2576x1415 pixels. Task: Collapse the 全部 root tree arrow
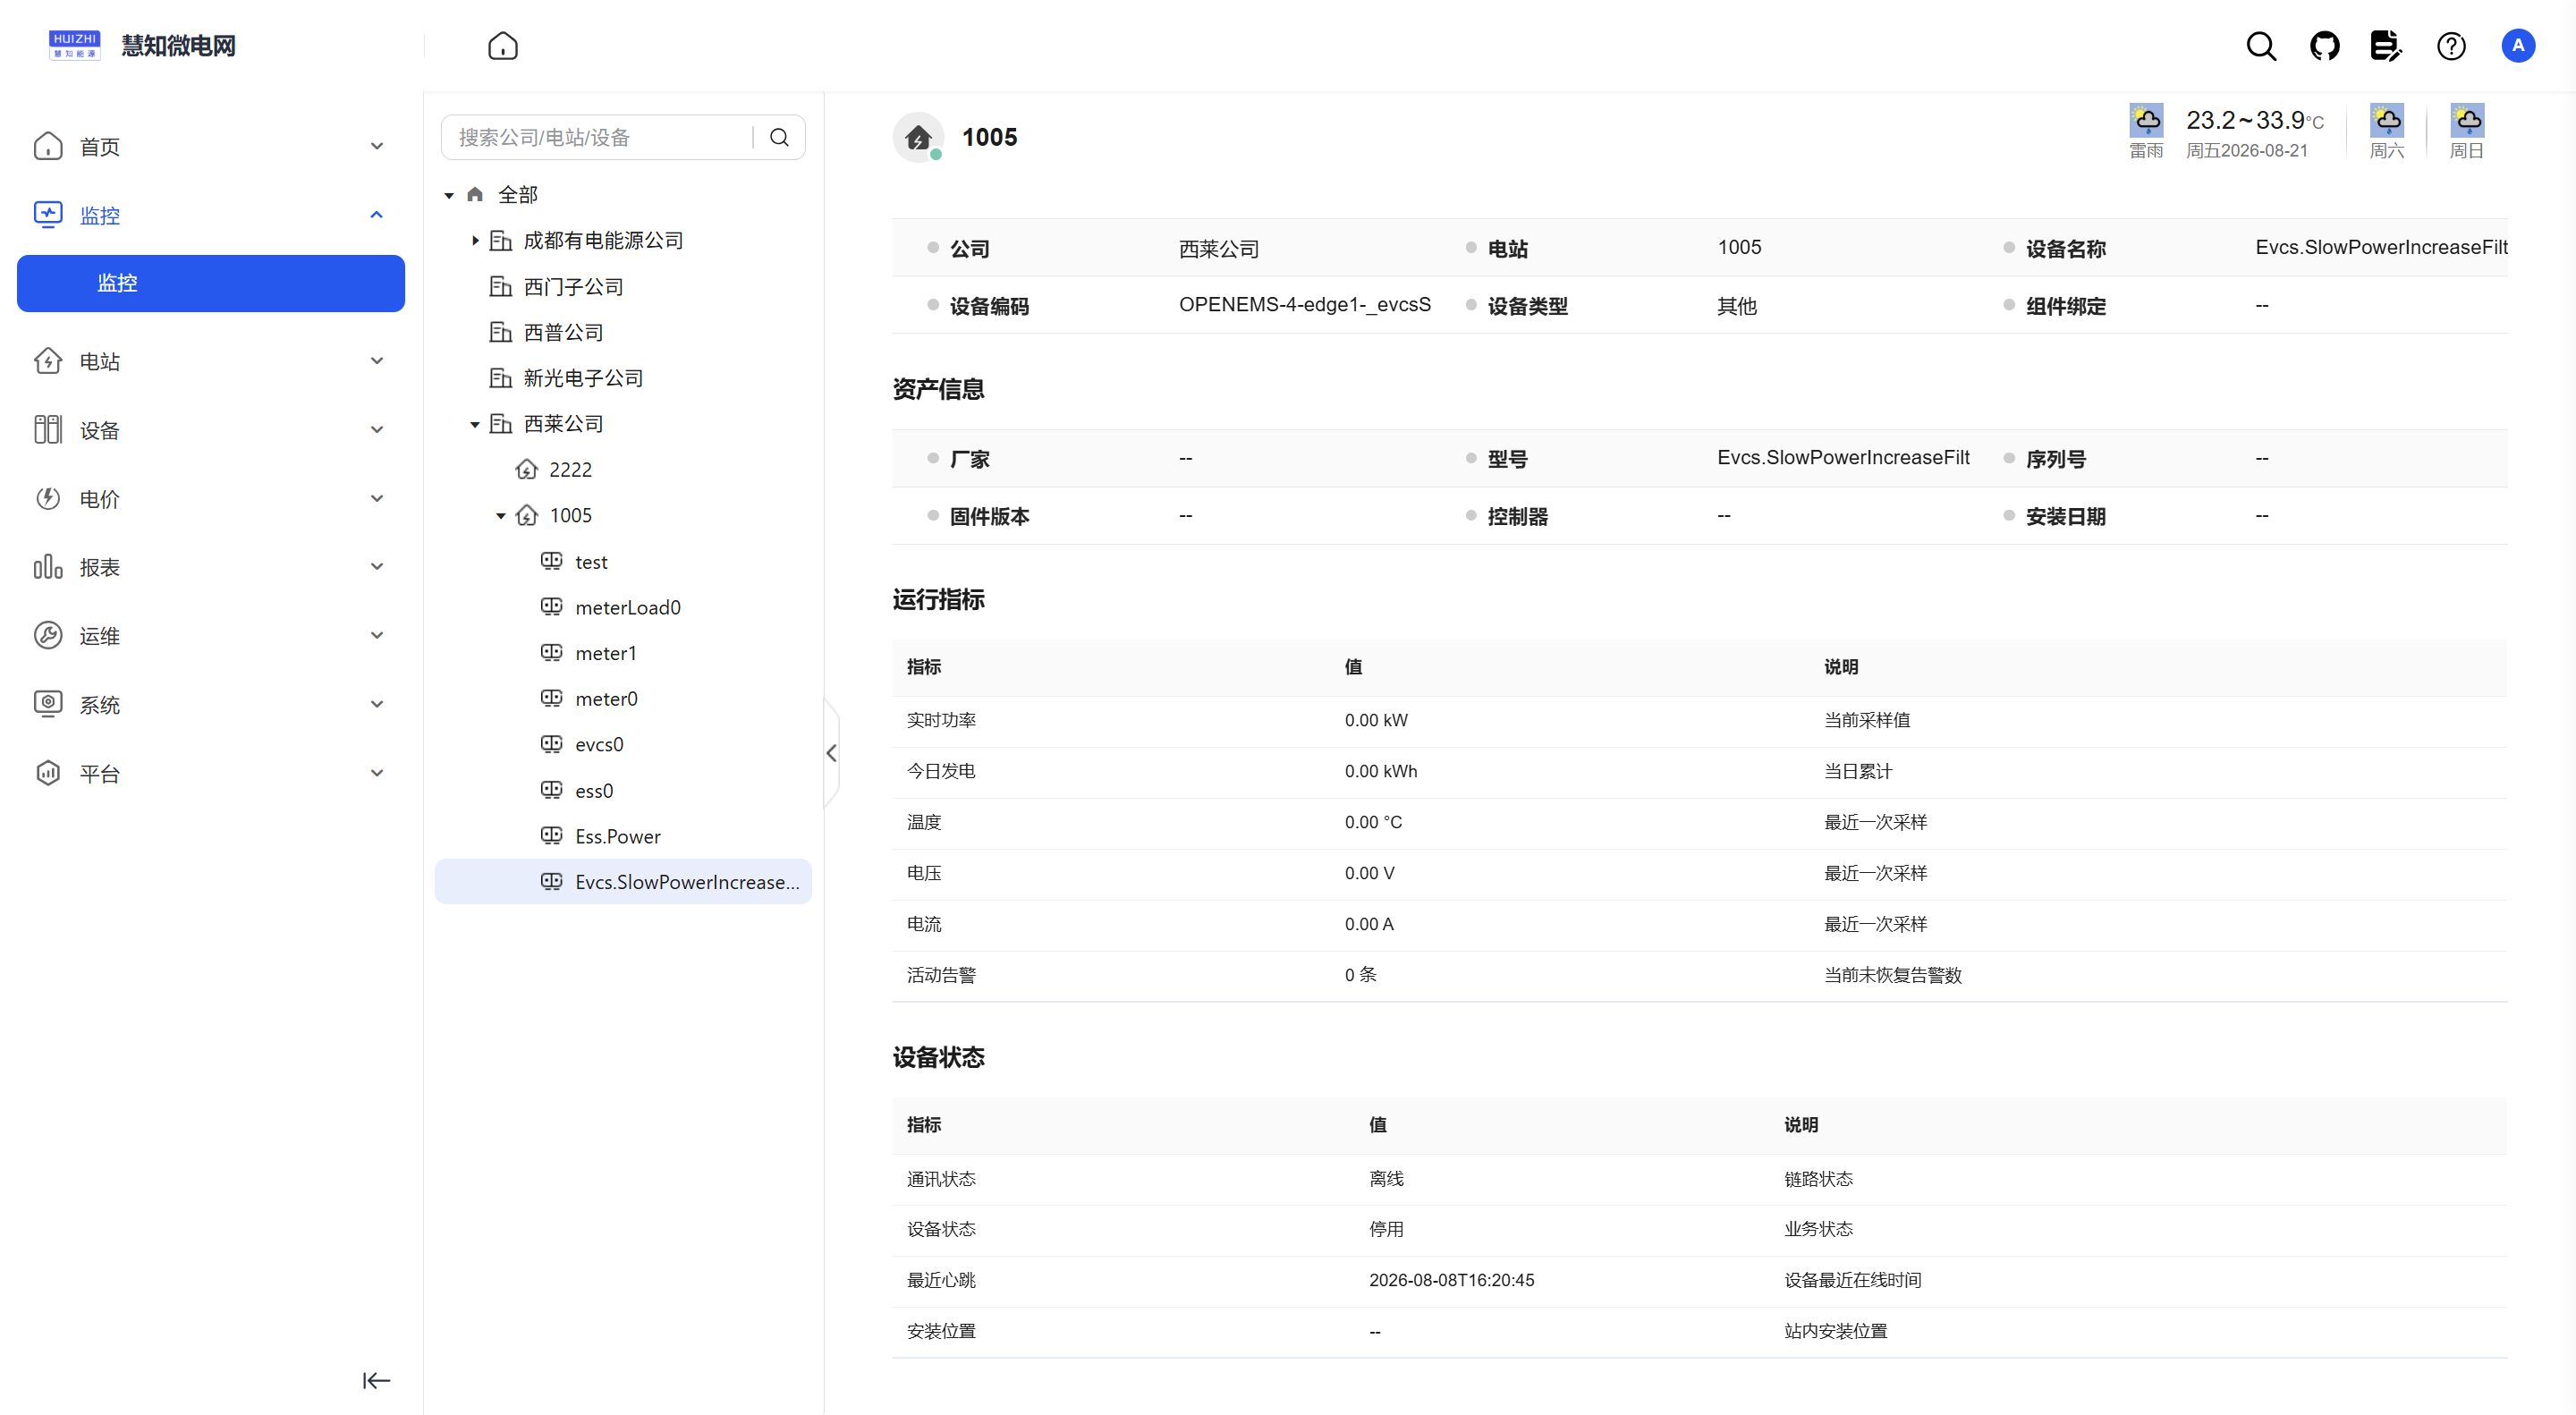pos(449,195)
